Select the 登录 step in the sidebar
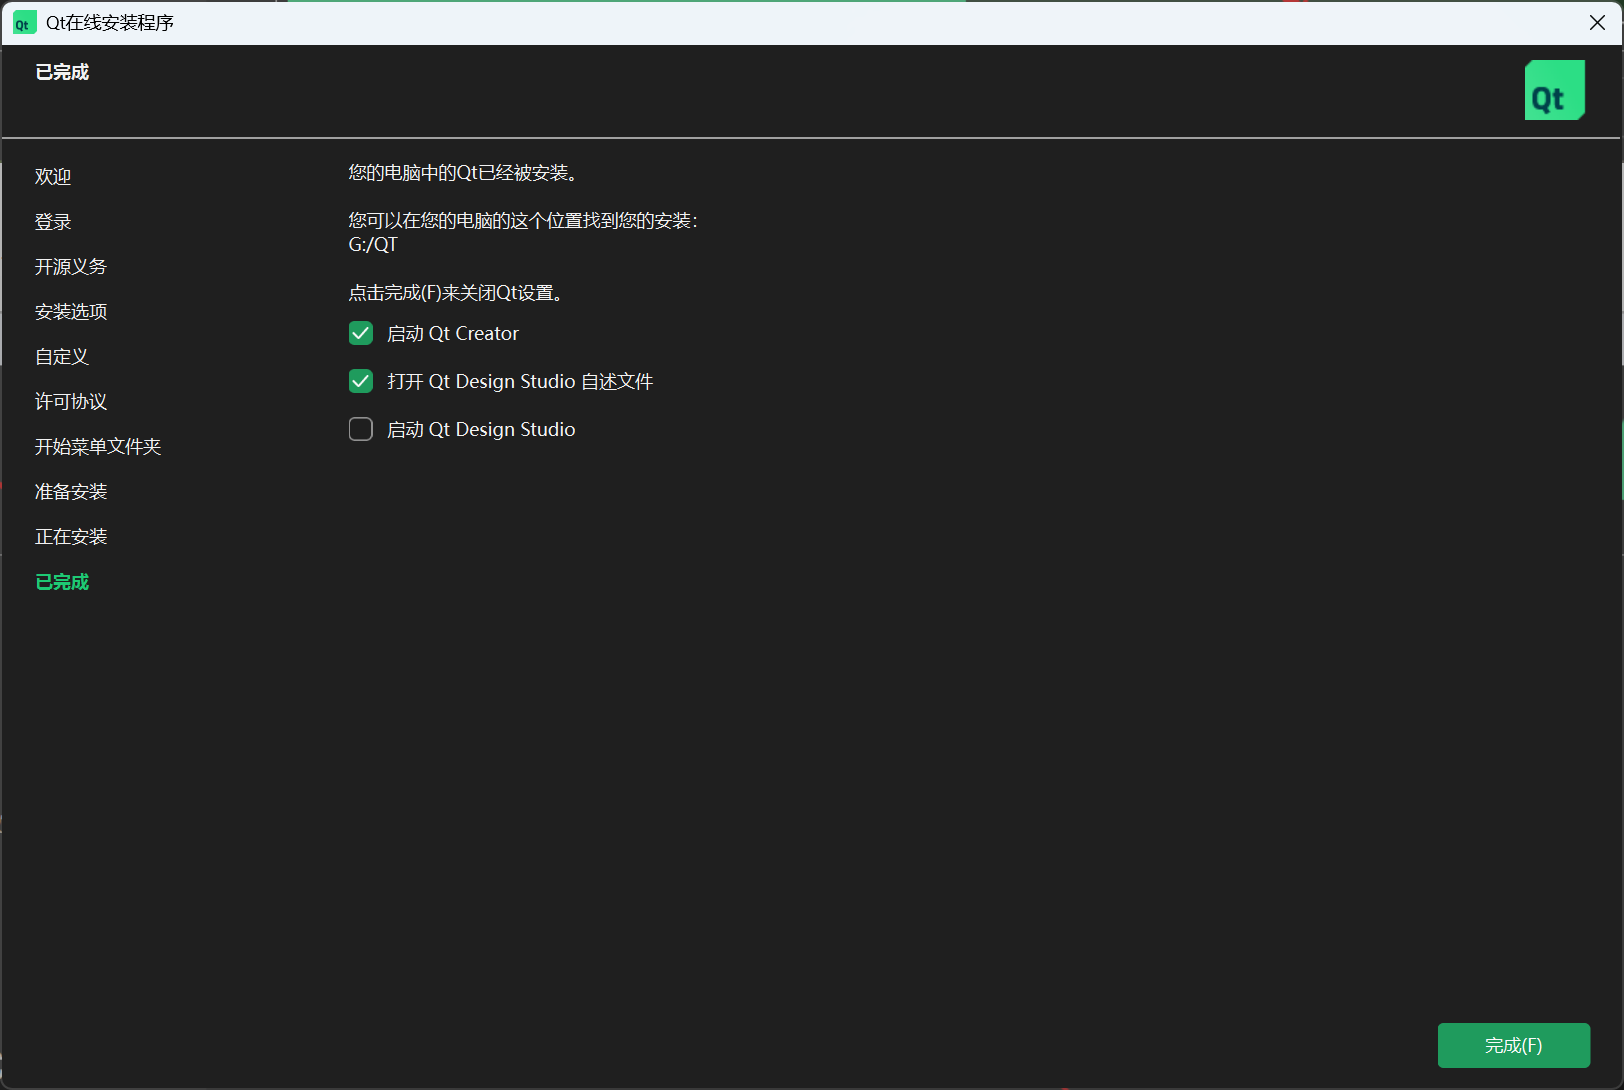 click(53, 222)
